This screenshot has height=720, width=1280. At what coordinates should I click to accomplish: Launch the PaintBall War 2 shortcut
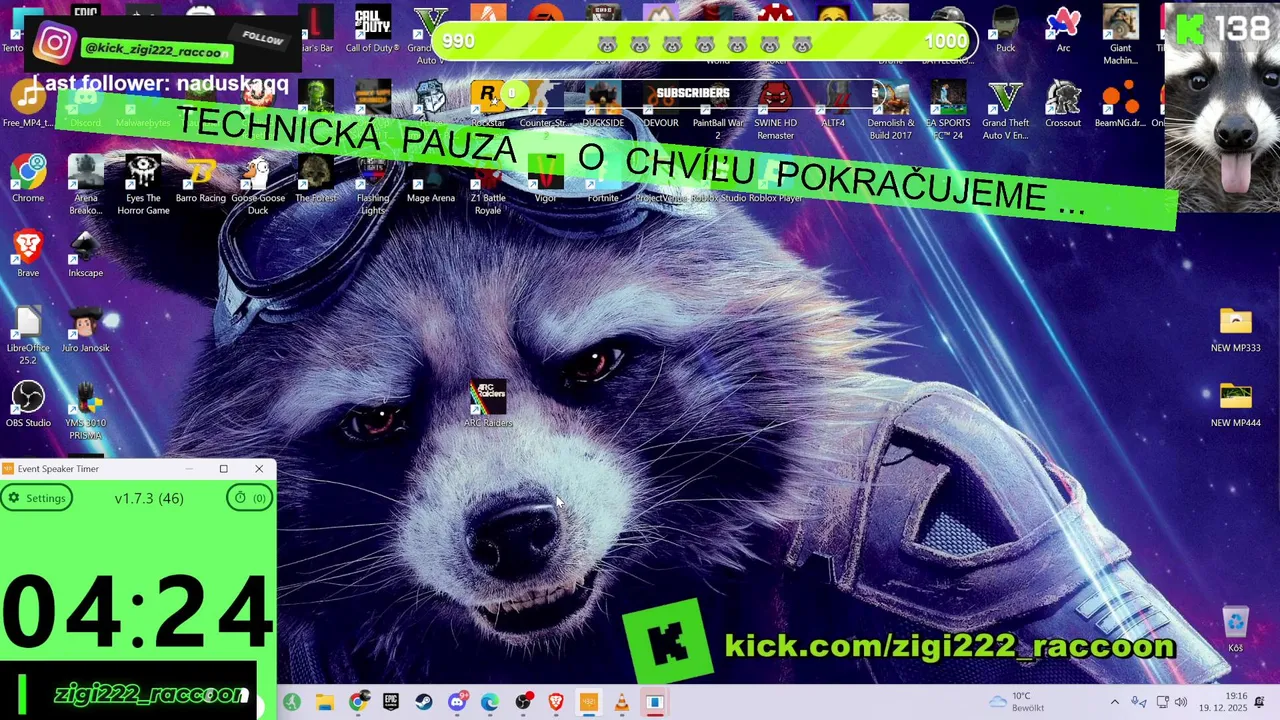click(x=718, y=109)
